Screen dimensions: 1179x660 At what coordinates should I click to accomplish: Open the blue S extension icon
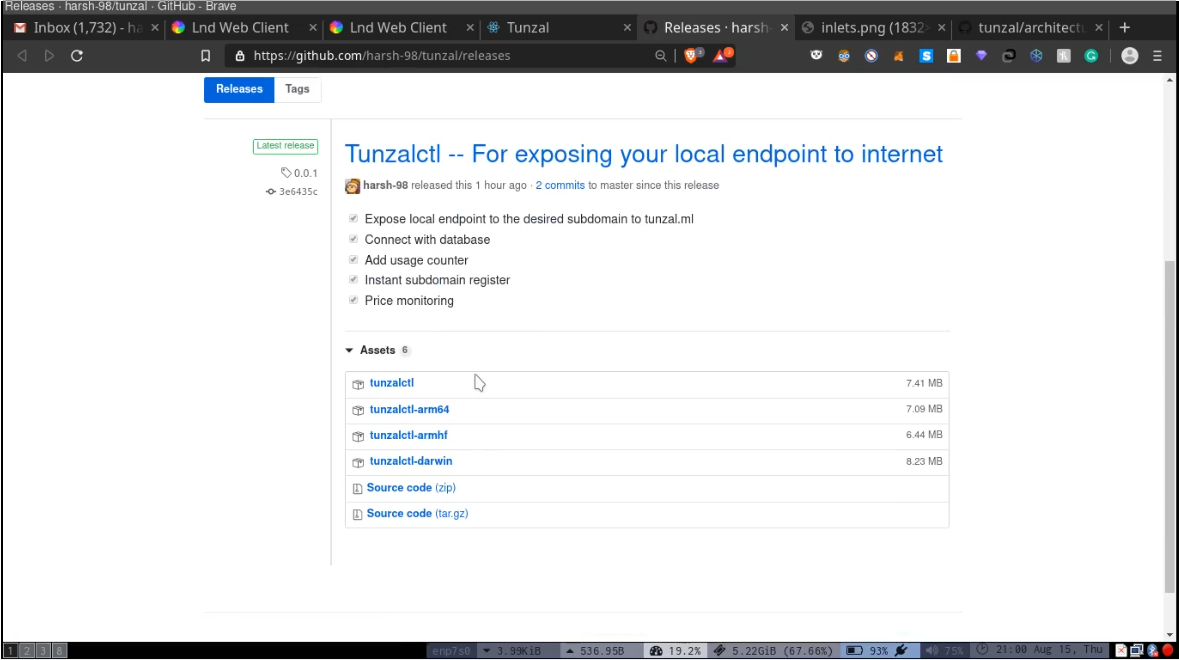(926, 56)
